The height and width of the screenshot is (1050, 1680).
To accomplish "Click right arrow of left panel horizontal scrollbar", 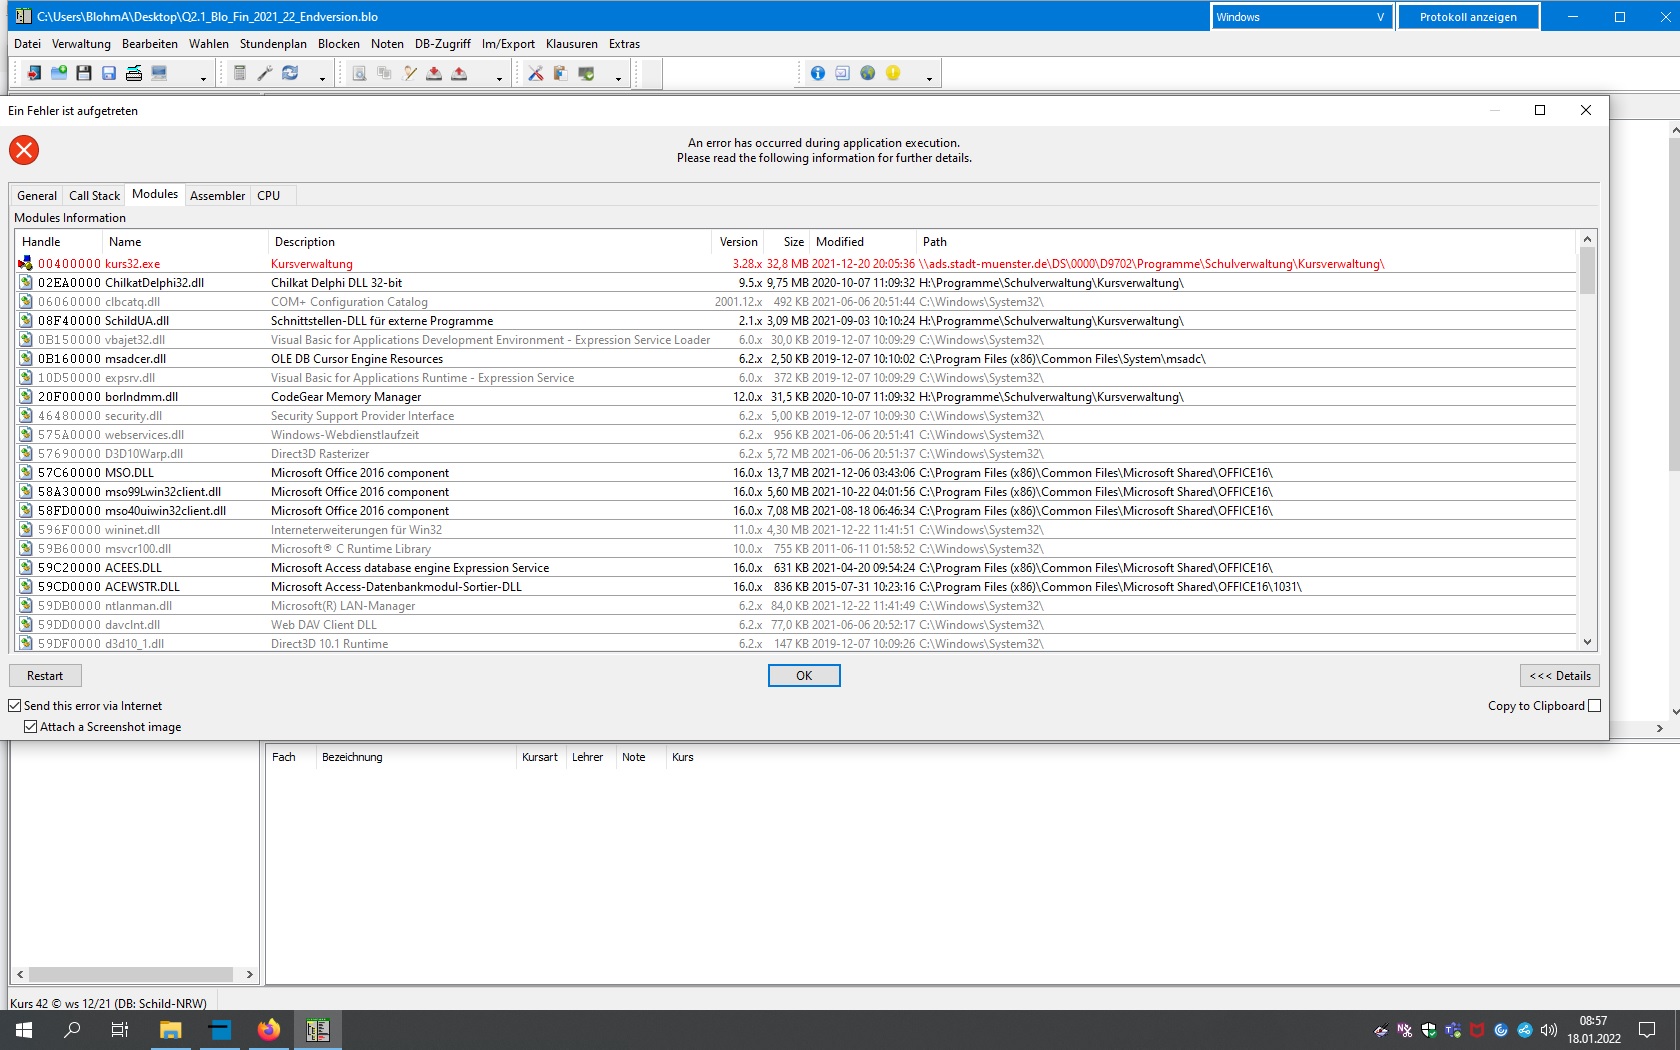I will pos(249,974).
